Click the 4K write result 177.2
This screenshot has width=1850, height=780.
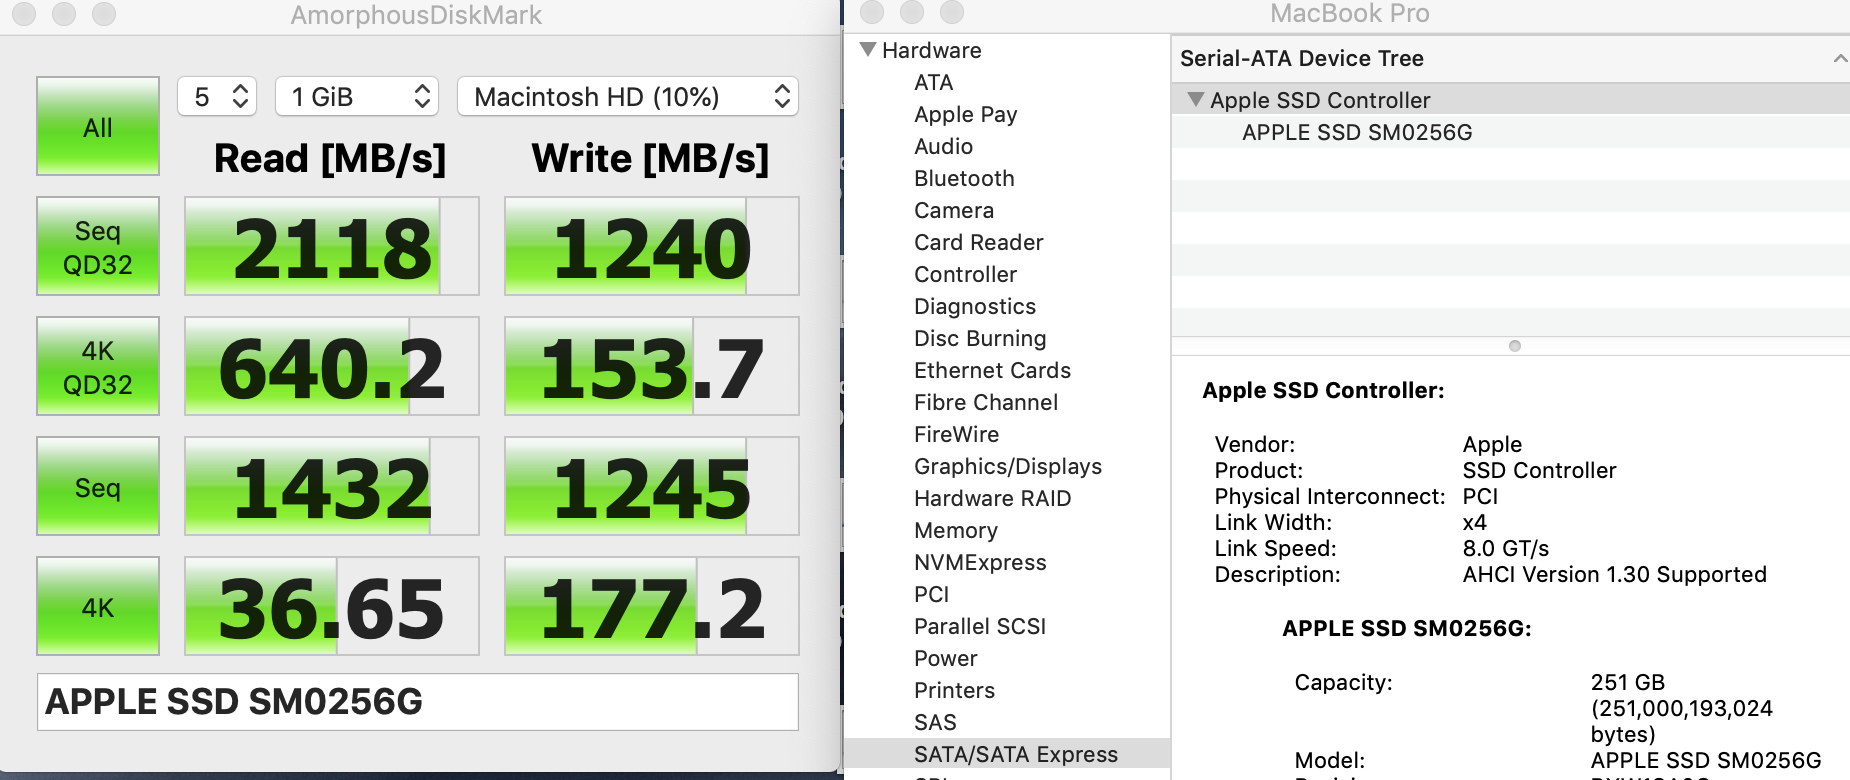pyautogui.click(x=652, y=606)
